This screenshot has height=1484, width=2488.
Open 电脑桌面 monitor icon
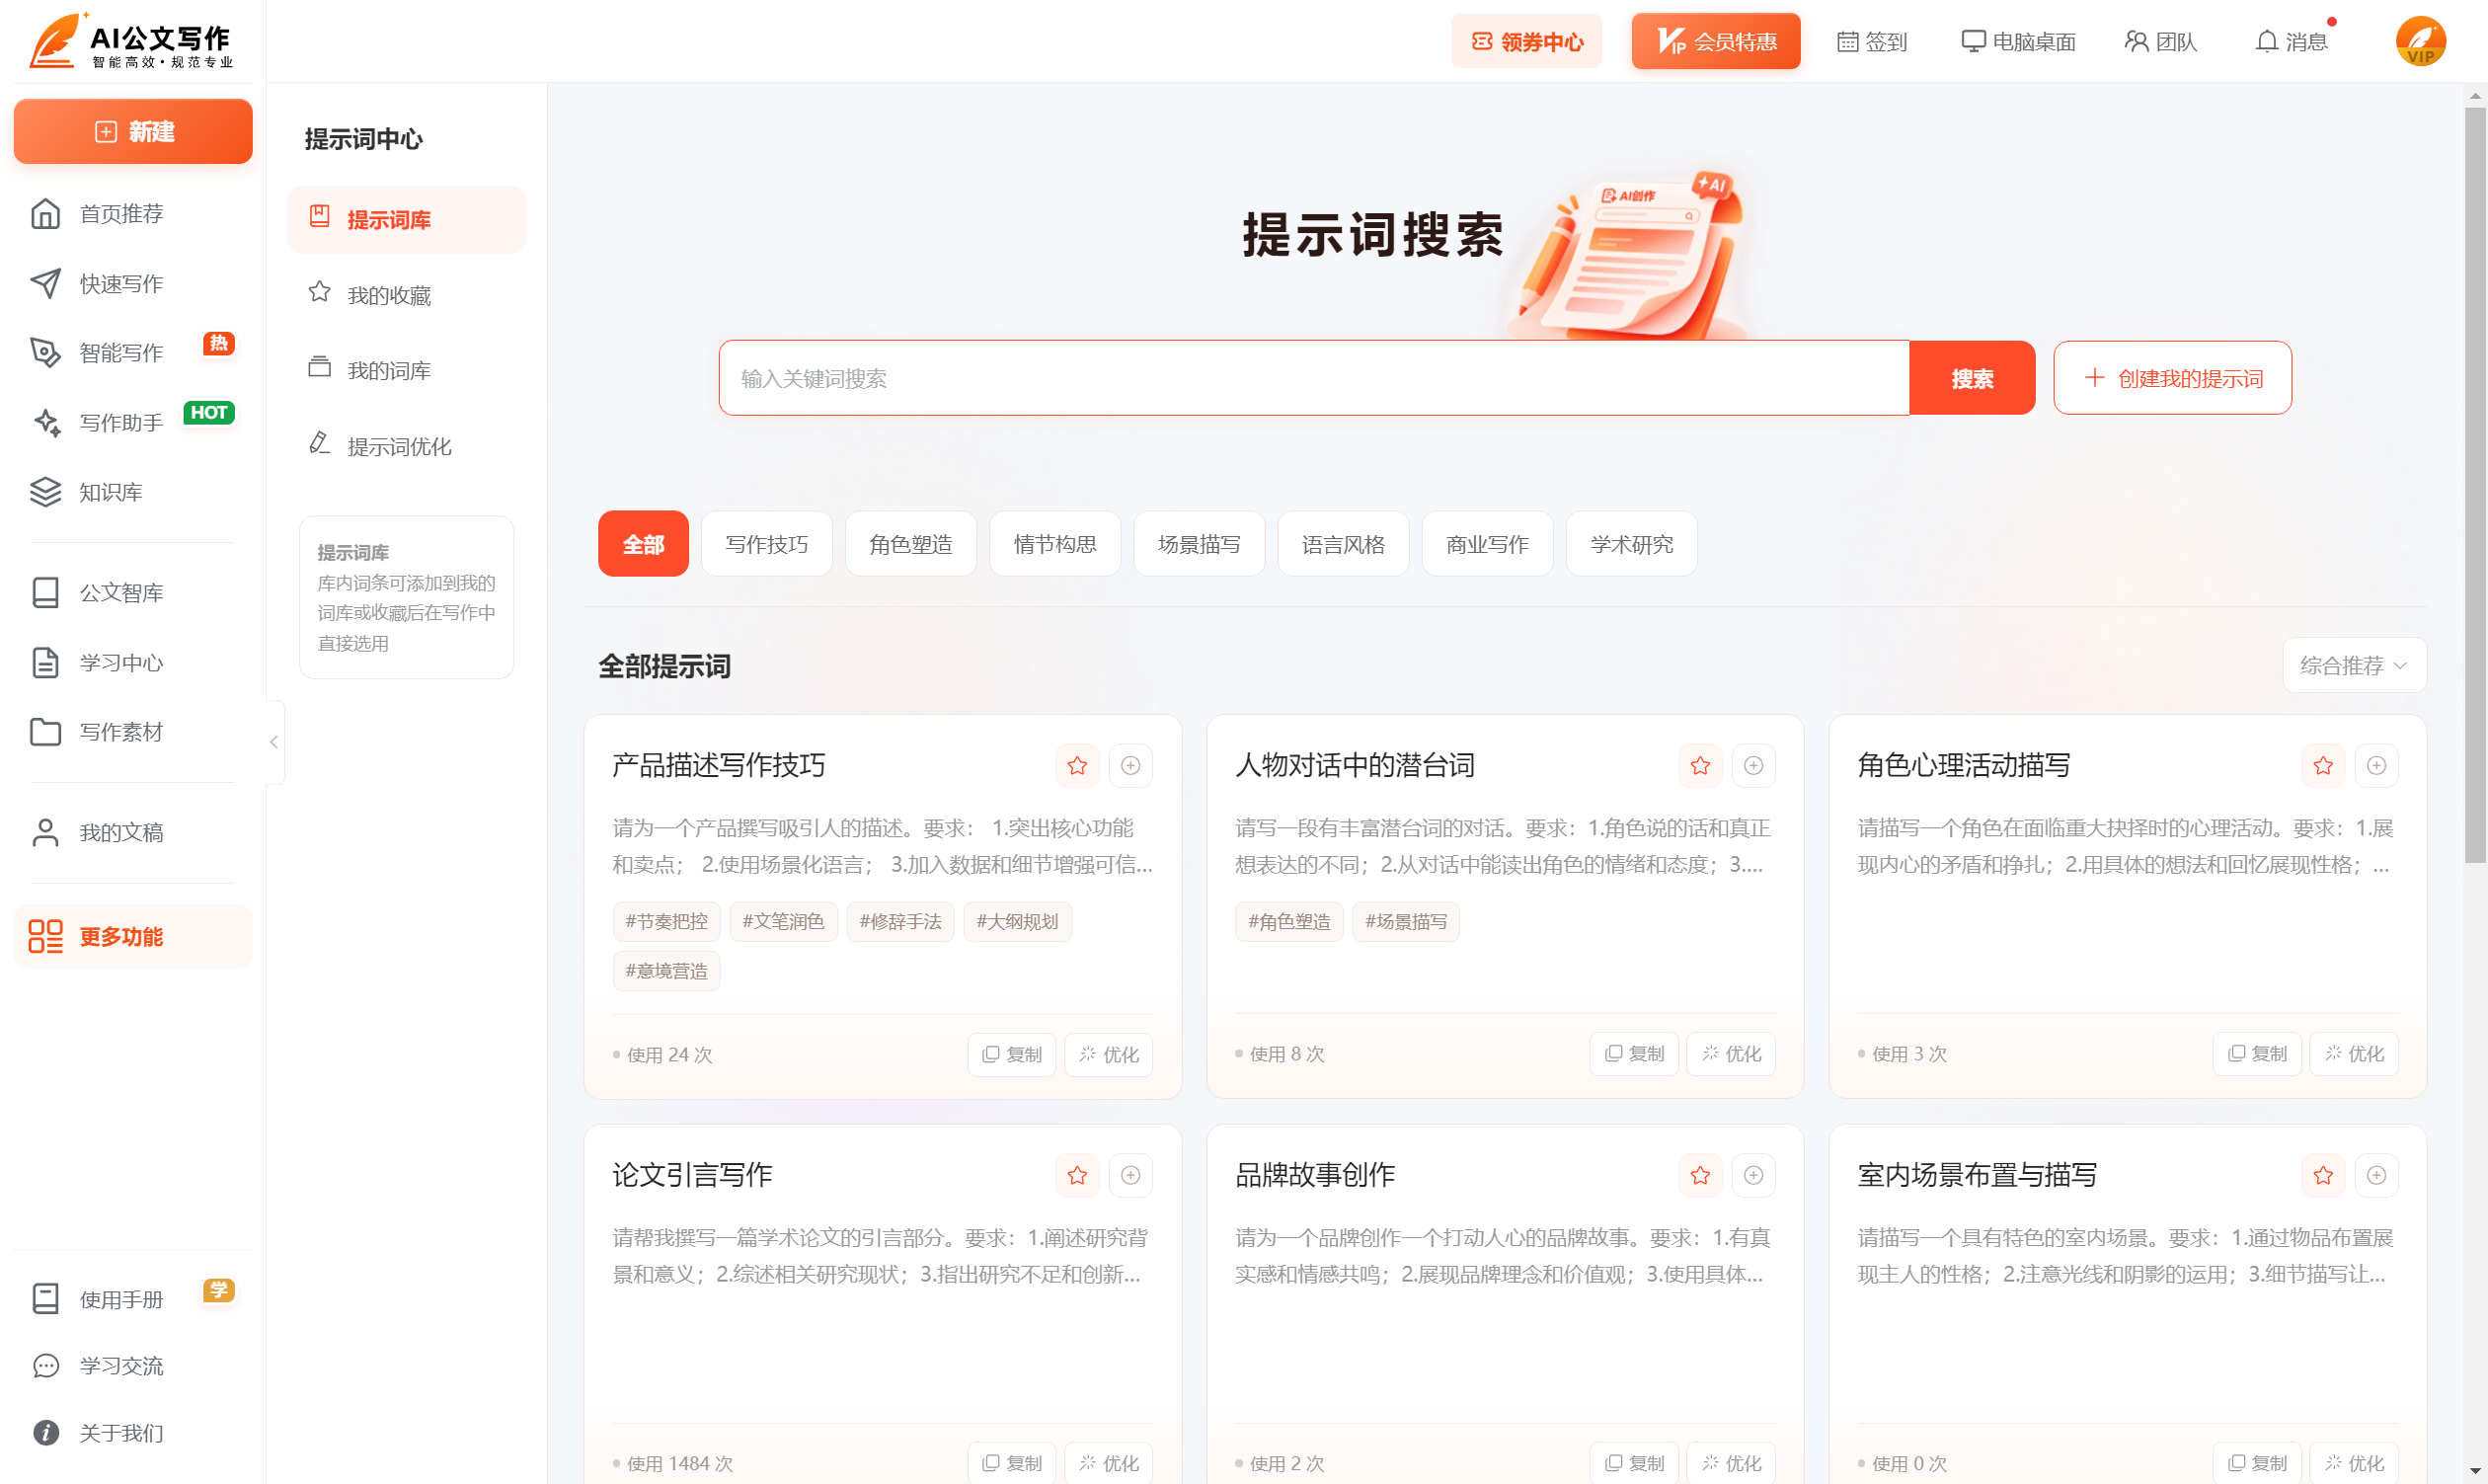(x=1973, y=41)
